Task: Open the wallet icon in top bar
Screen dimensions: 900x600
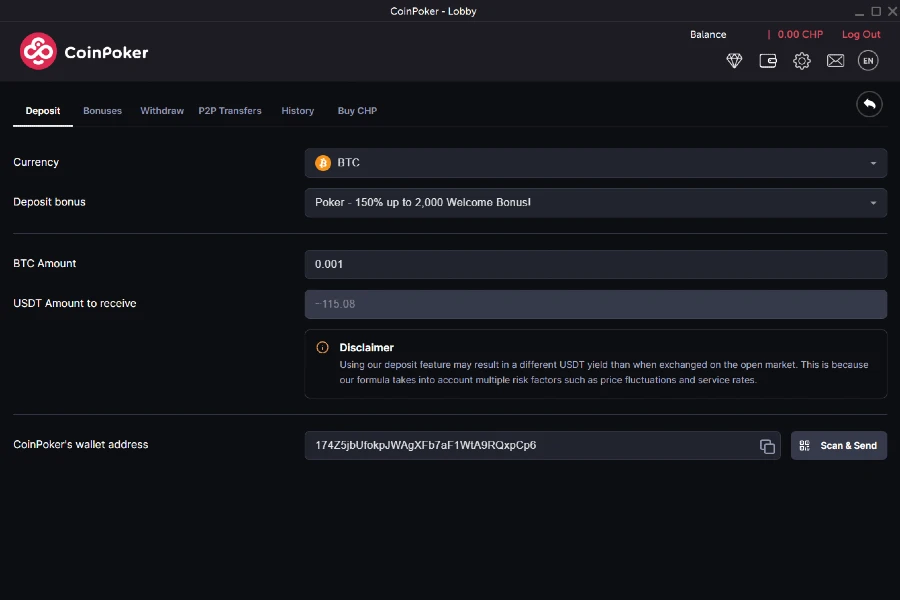Action: click(768, 60)
